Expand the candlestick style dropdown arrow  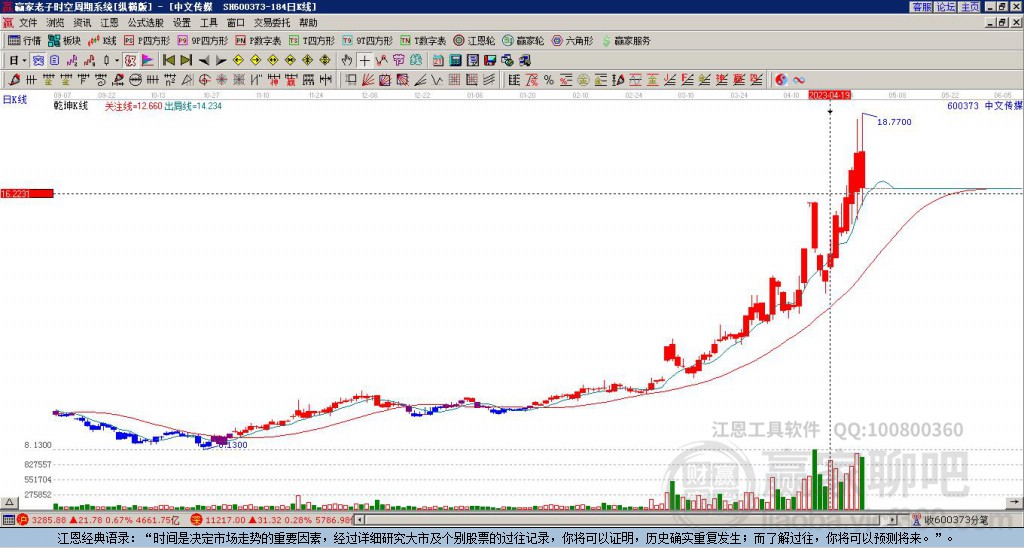(x=117, y=61)
